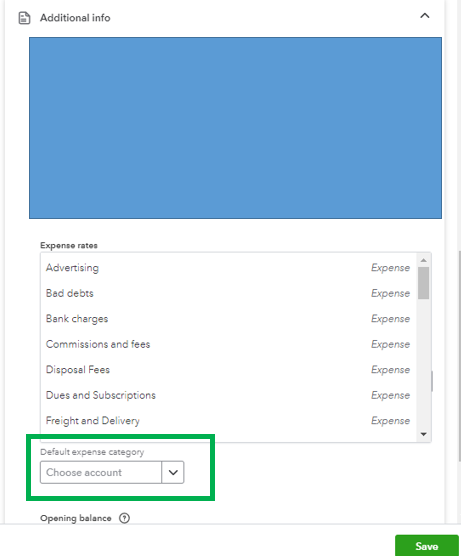Click the green Save button
Image resolution: width=461 pixels, height=556 pixels.
[427, 546]
